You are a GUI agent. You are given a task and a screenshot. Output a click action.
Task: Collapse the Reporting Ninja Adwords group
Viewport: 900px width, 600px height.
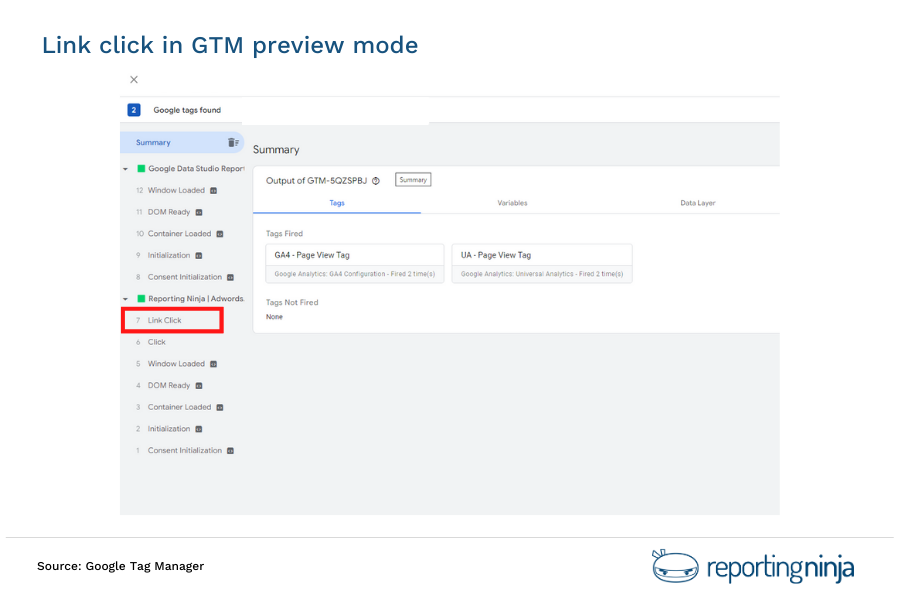[123, 296]
